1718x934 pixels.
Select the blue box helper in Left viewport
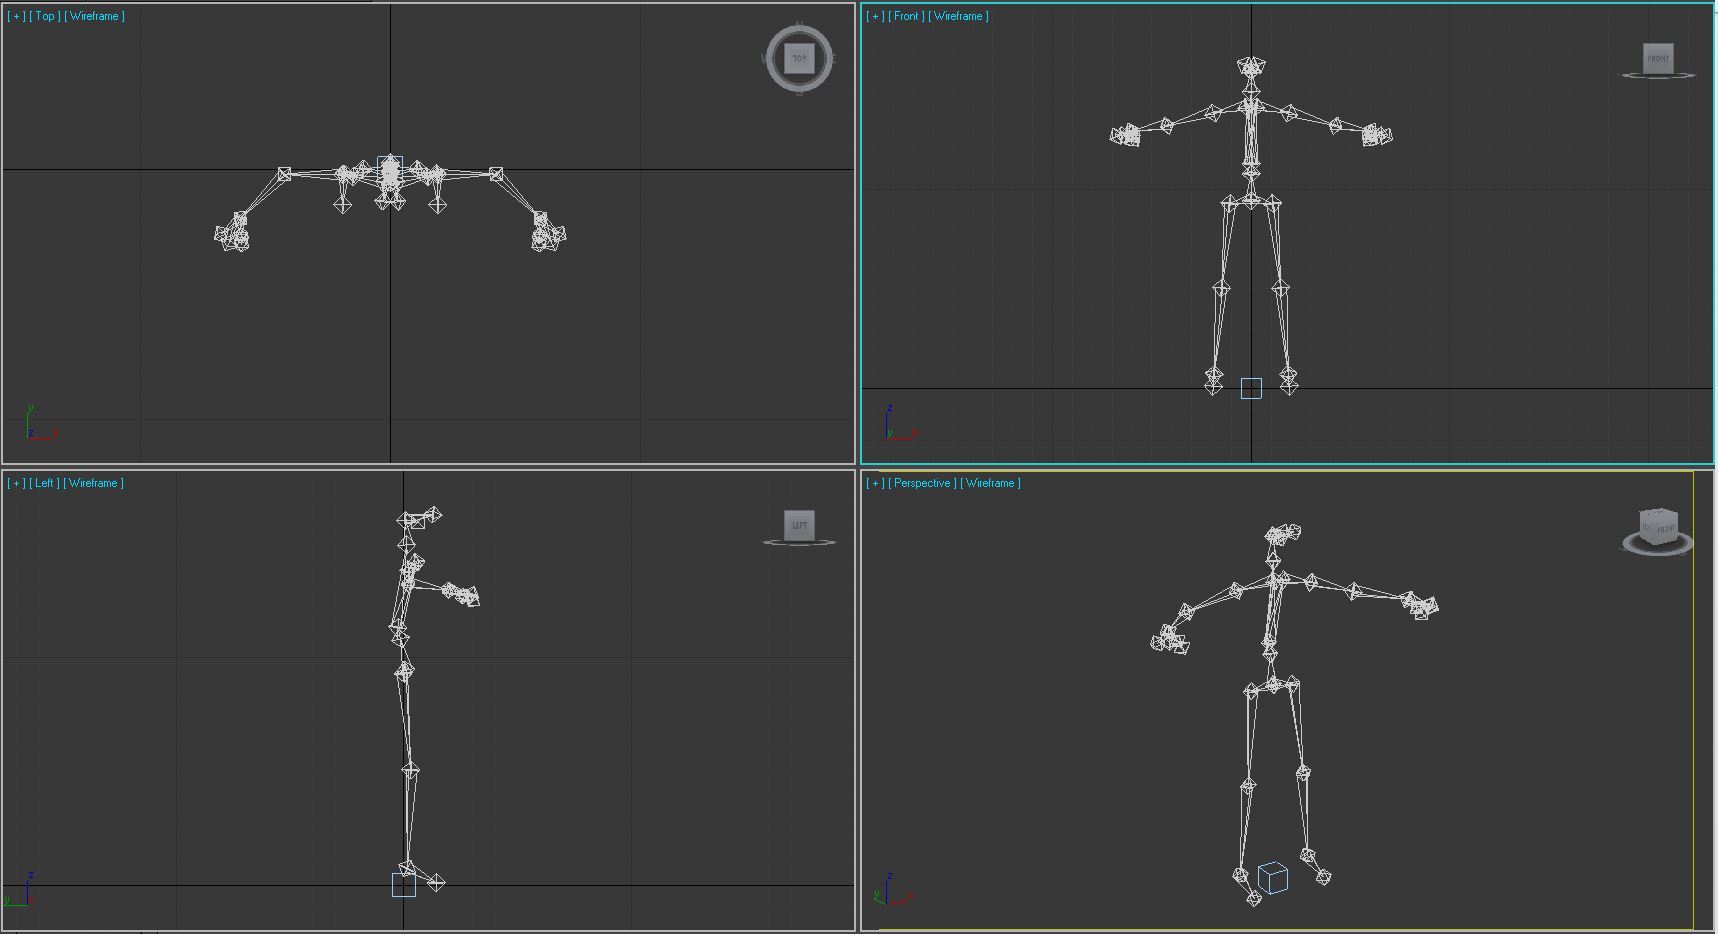(x=404, y=885)
